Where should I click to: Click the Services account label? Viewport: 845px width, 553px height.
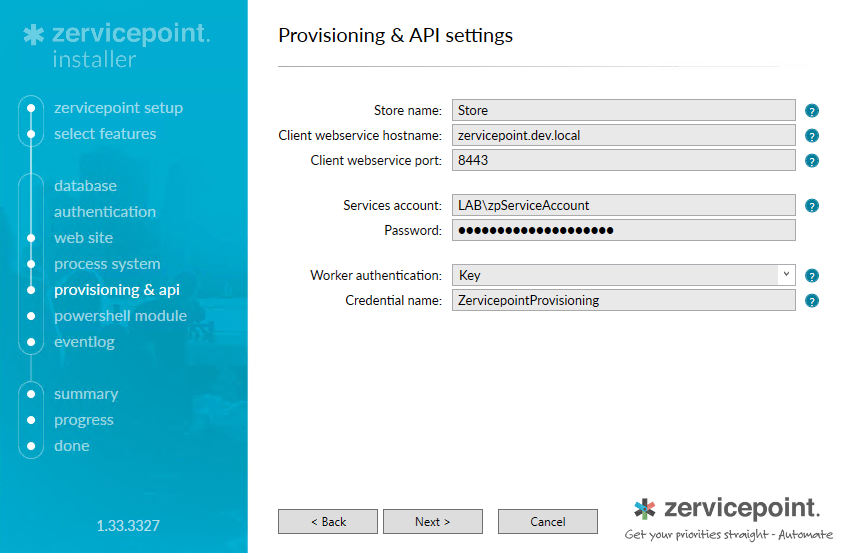[392, 205]
